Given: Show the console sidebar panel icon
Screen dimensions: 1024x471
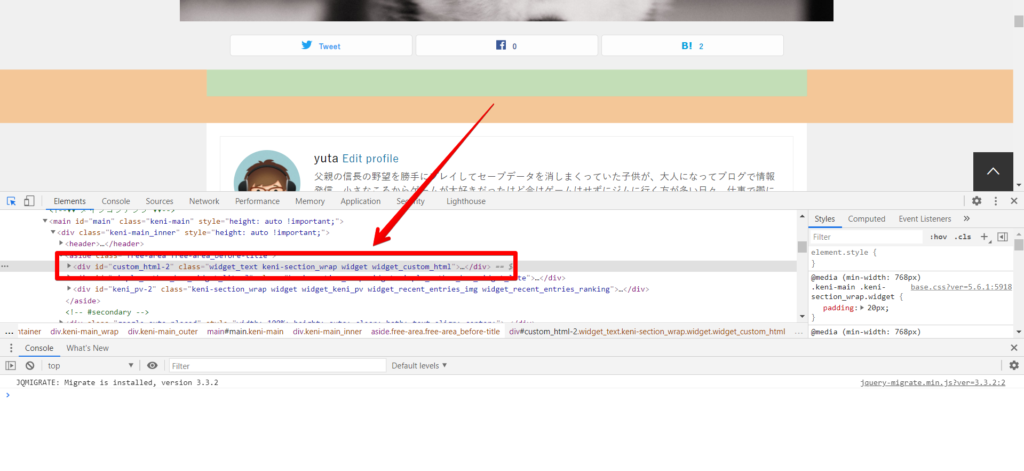Looking at the screenshot, I should pos(11,366).
